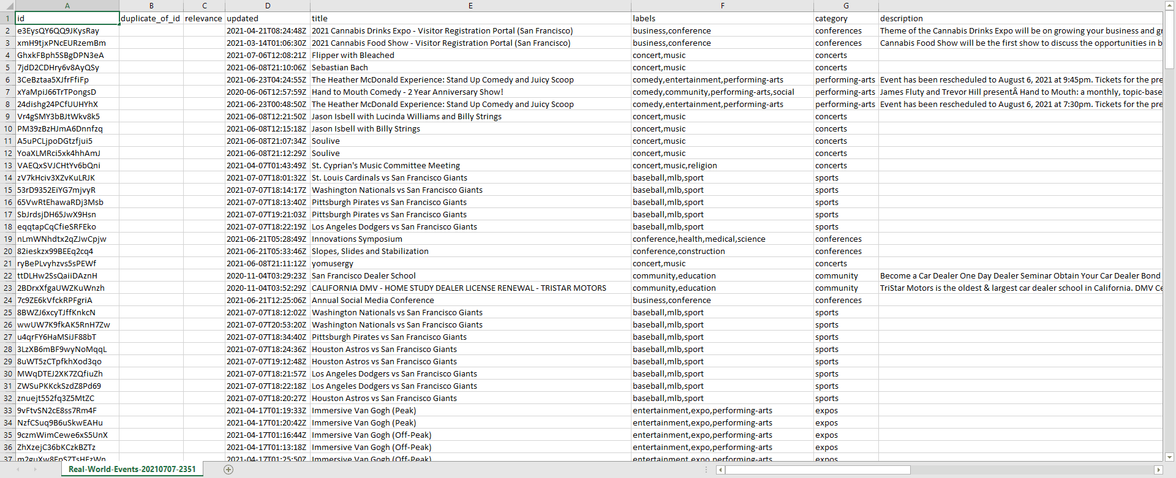Click title 'Slopes, Slides and Stabilization'
The width and height of the screenshot is (1176, 478).
tap(470, 251)
